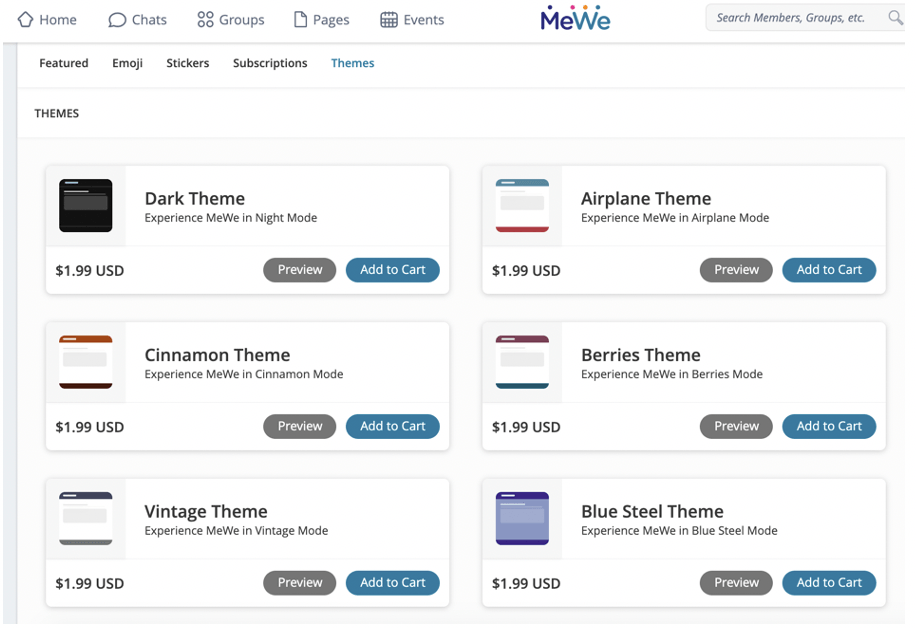
Task: Click the Blue Steel Theme $1.99 USD price
Action: click(526, 584)
